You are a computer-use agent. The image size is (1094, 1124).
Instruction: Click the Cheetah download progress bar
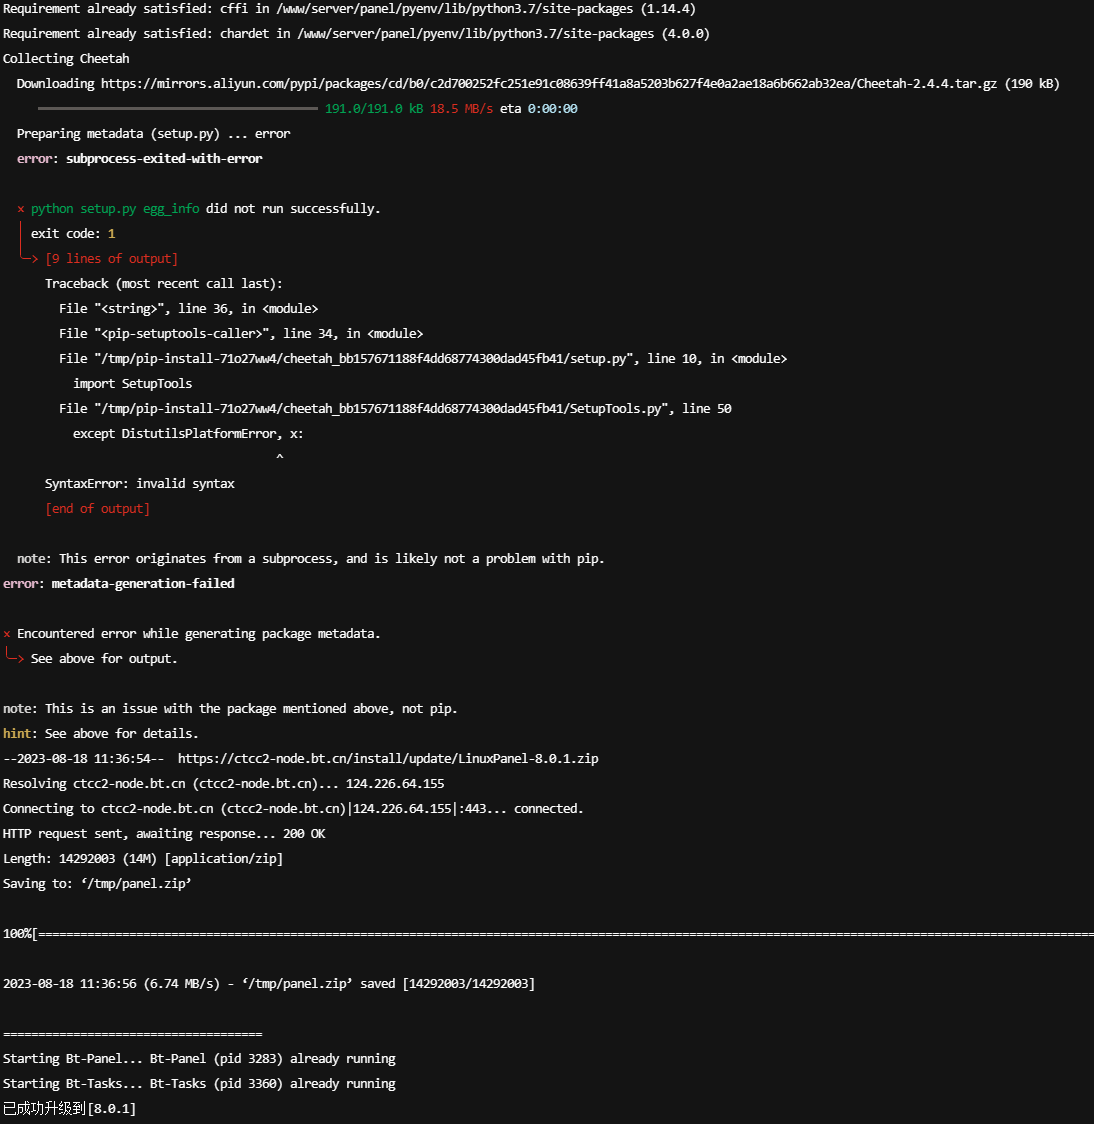(x=178, y=108)
